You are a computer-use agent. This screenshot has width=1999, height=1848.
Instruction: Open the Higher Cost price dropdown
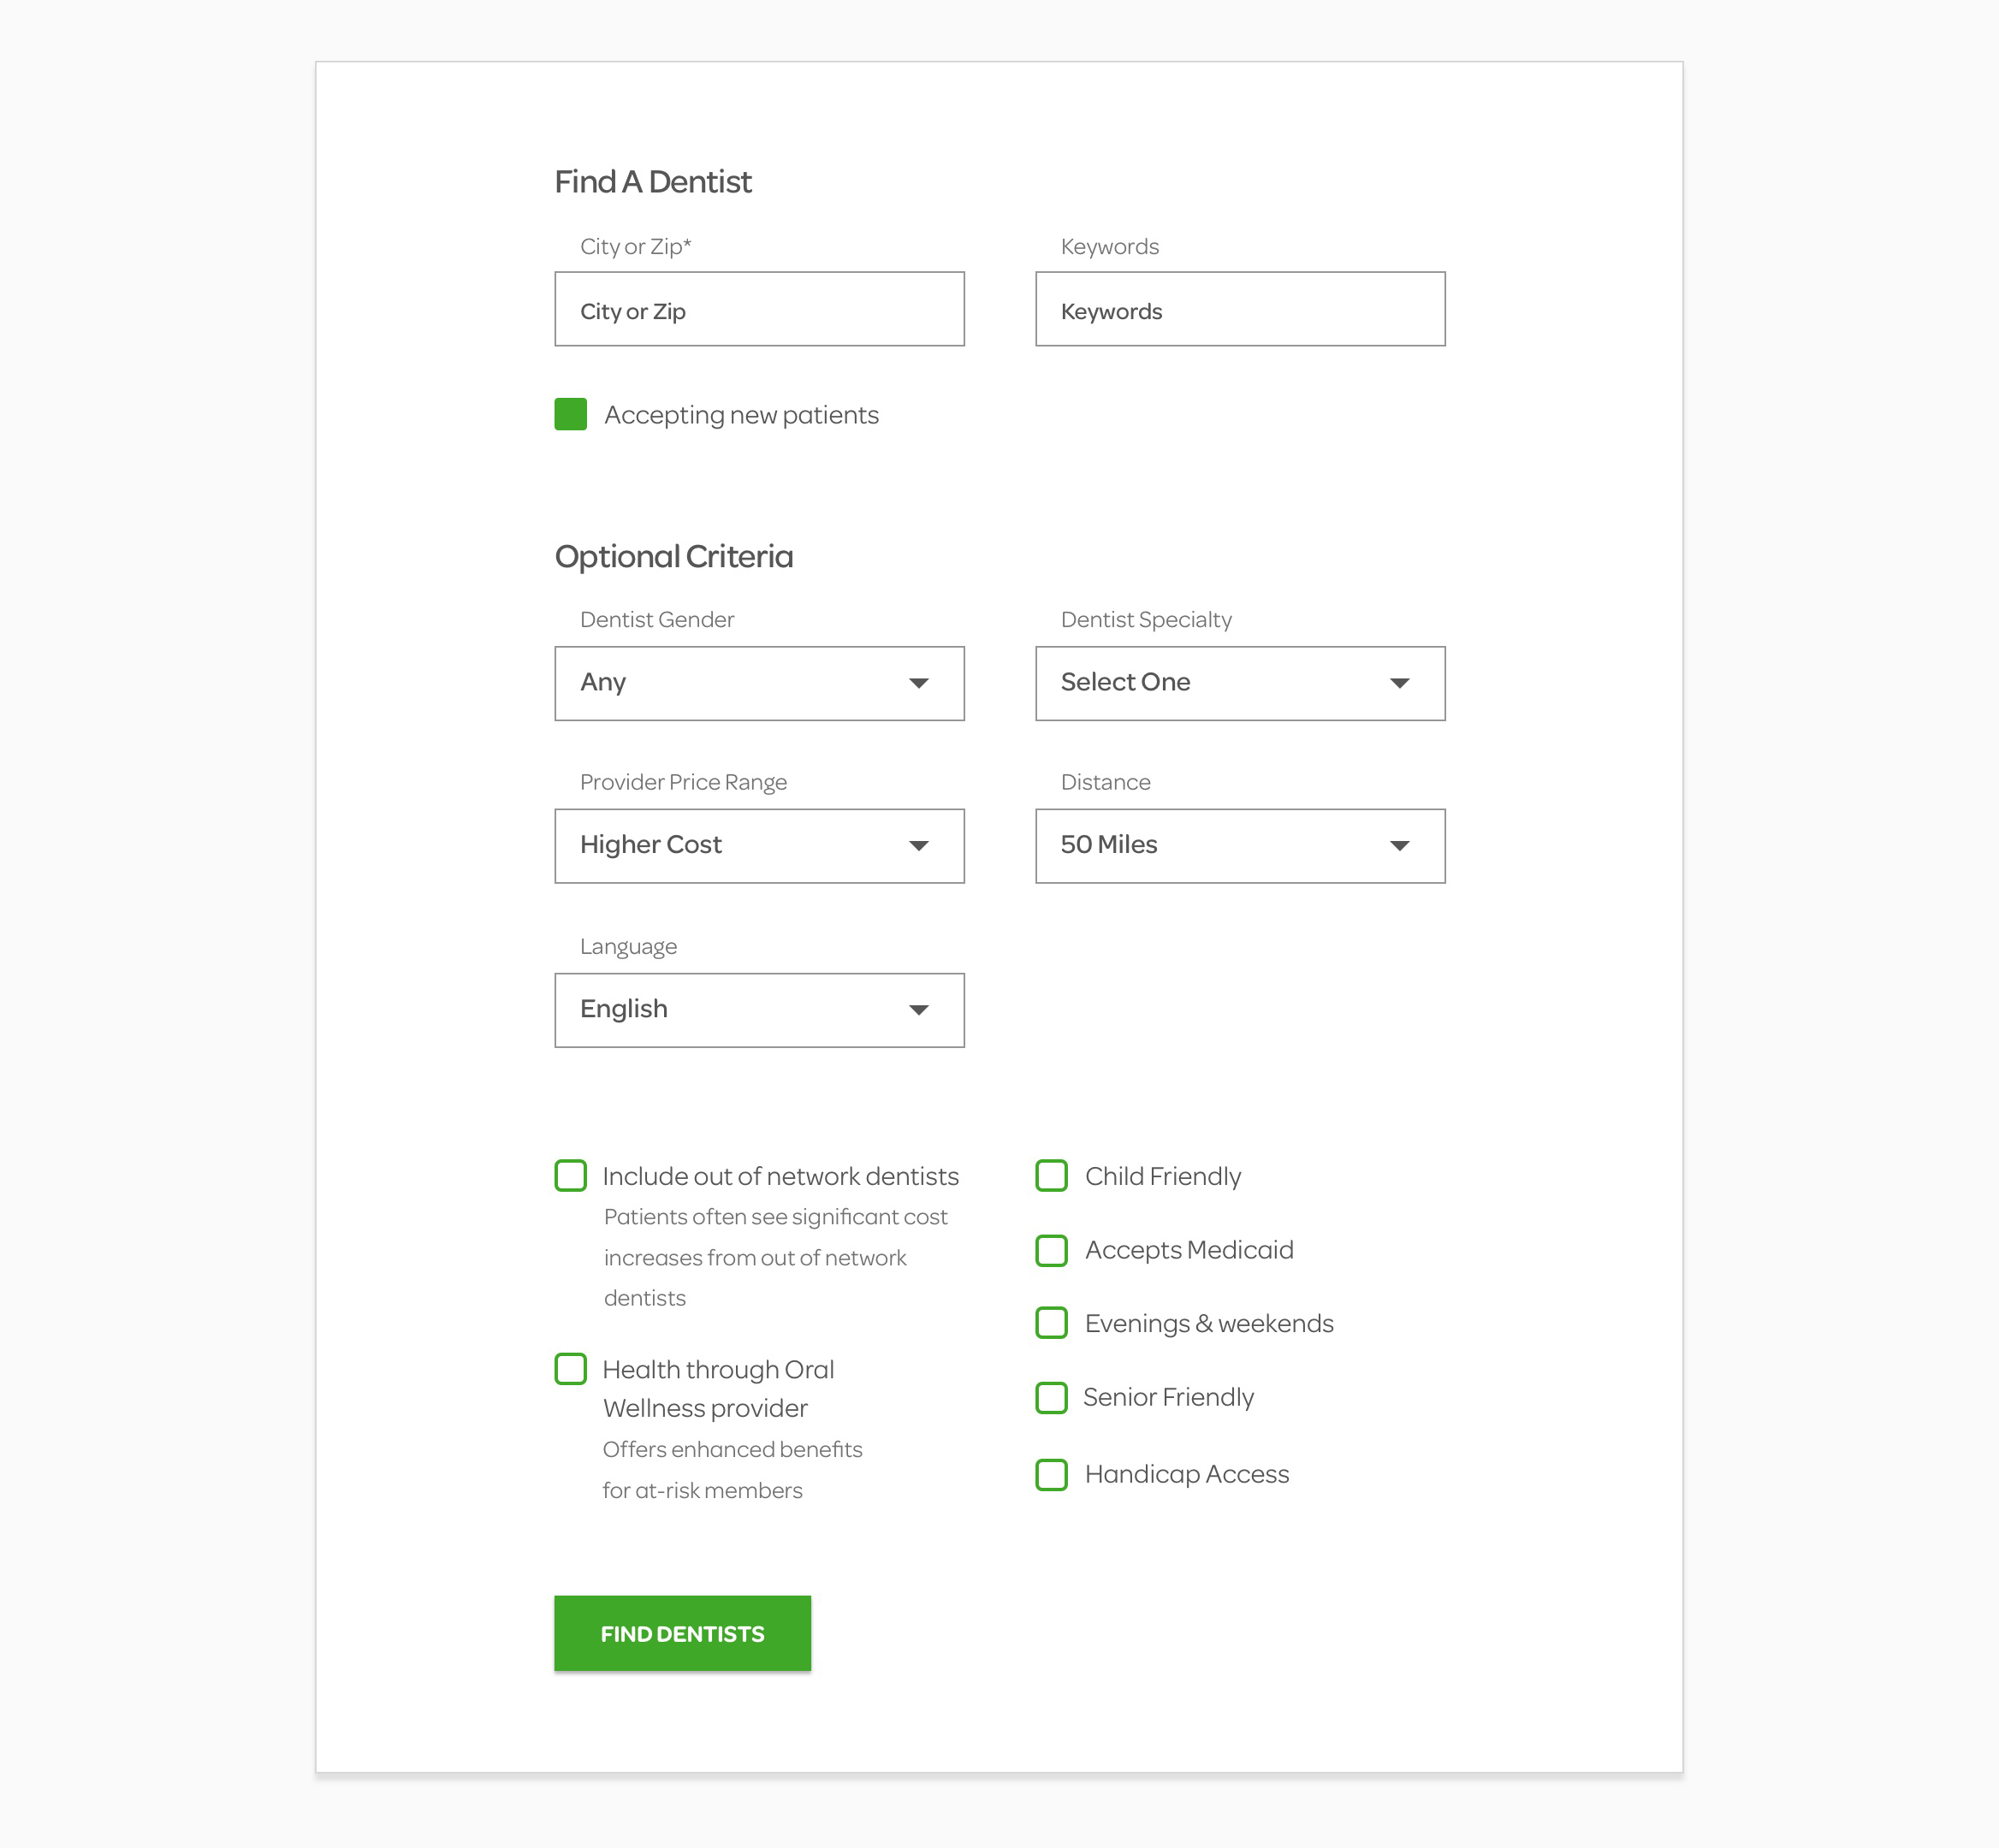(x=759, y=846)
